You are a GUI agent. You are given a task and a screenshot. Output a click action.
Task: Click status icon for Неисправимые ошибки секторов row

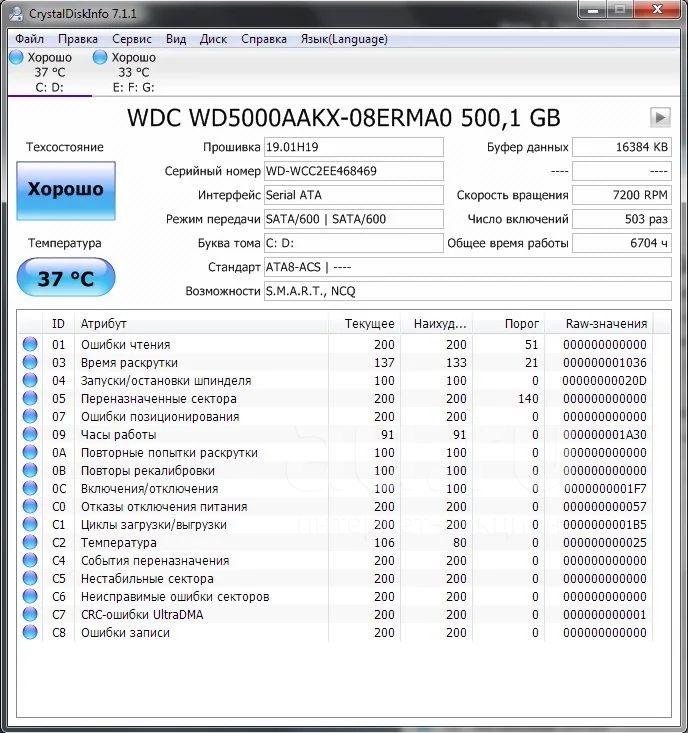point(30,596)
